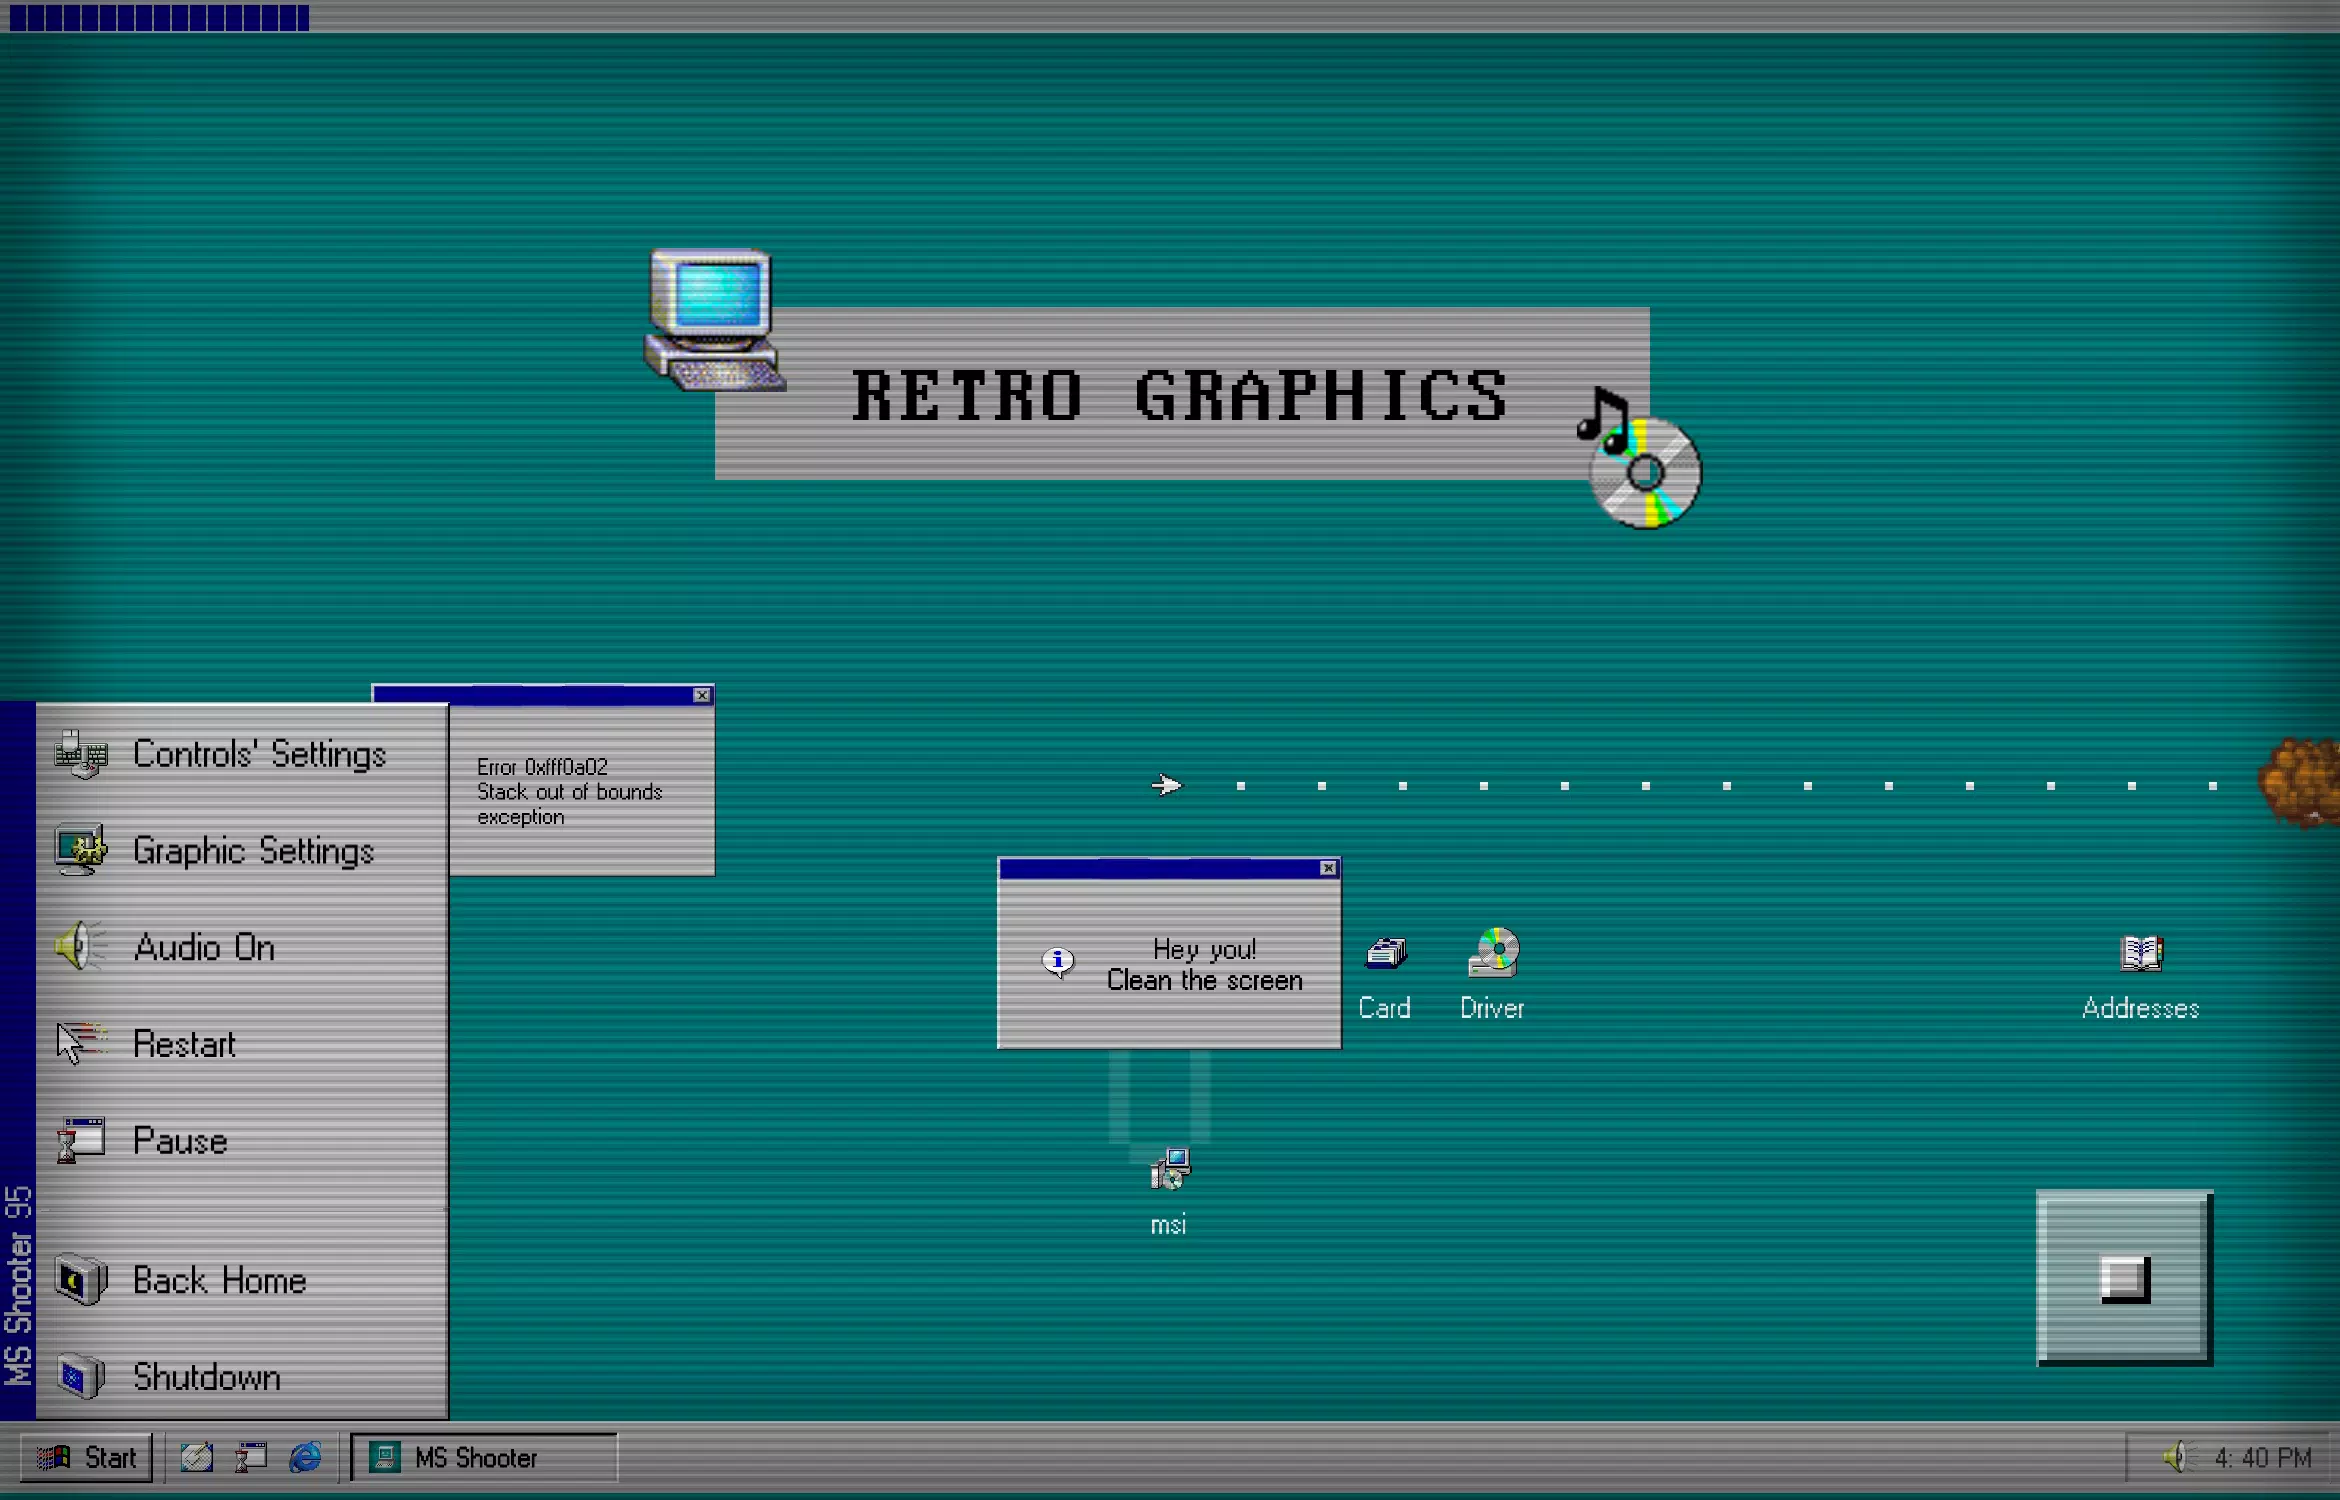Screen dimensions: 2340x1500
Task: Choose Restart from the menu
Action: pos(184,1044)
